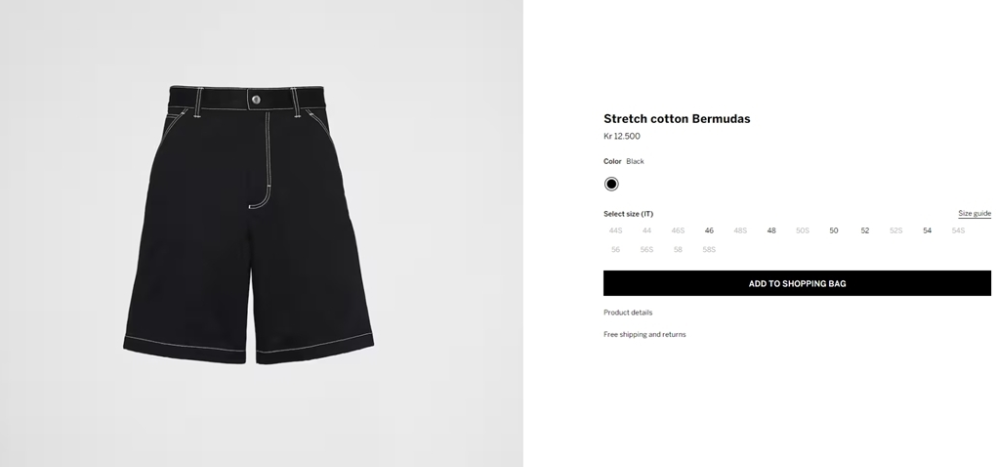
Task: Open the Size guide link
Action: point(974,213)
